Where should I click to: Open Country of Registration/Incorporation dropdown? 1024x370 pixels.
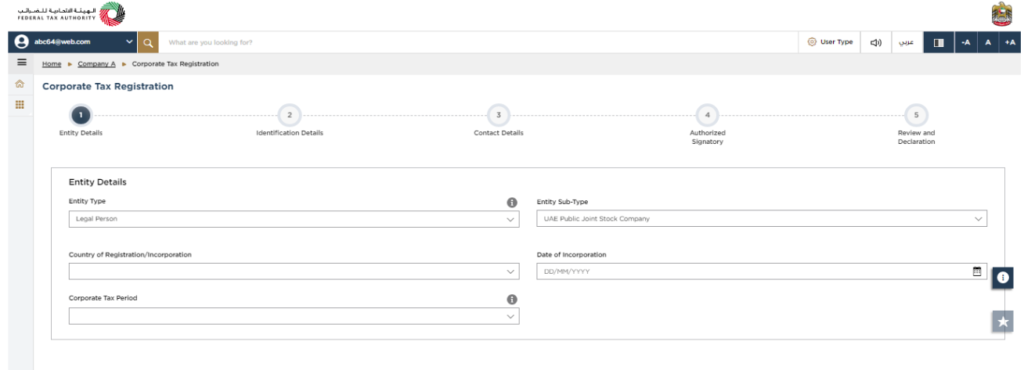tap(294, 271)
